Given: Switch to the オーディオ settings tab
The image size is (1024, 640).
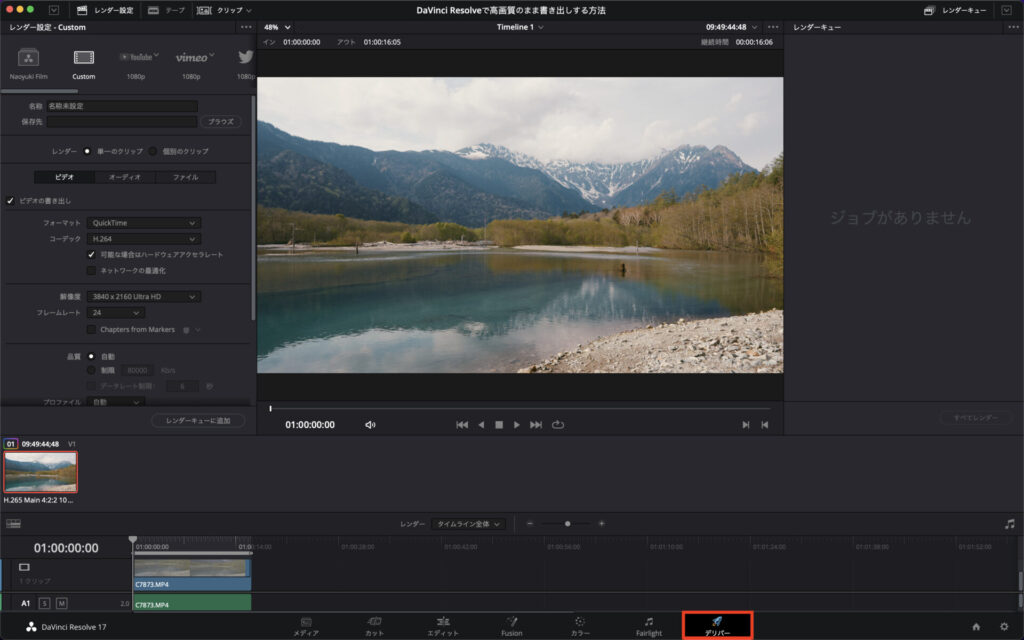Looking at the screenshot, I should (x=124, y=177).
